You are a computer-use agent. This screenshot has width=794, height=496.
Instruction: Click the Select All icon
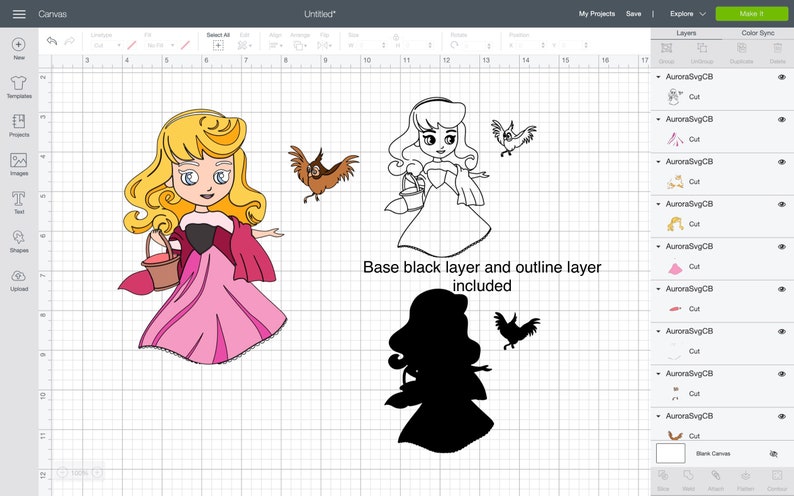(218, 46)
